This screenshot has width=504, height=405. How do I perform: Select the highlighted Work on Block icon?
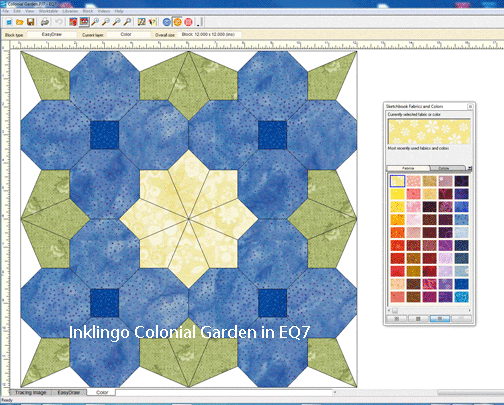[x=84, y=22]
